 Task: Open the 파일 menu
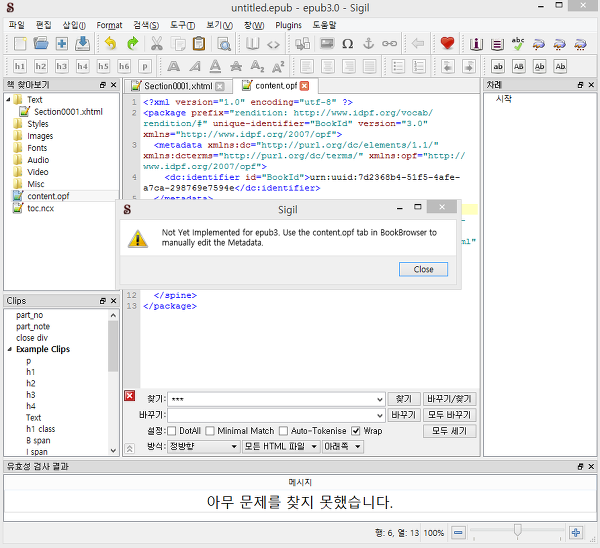coord(16,25)
